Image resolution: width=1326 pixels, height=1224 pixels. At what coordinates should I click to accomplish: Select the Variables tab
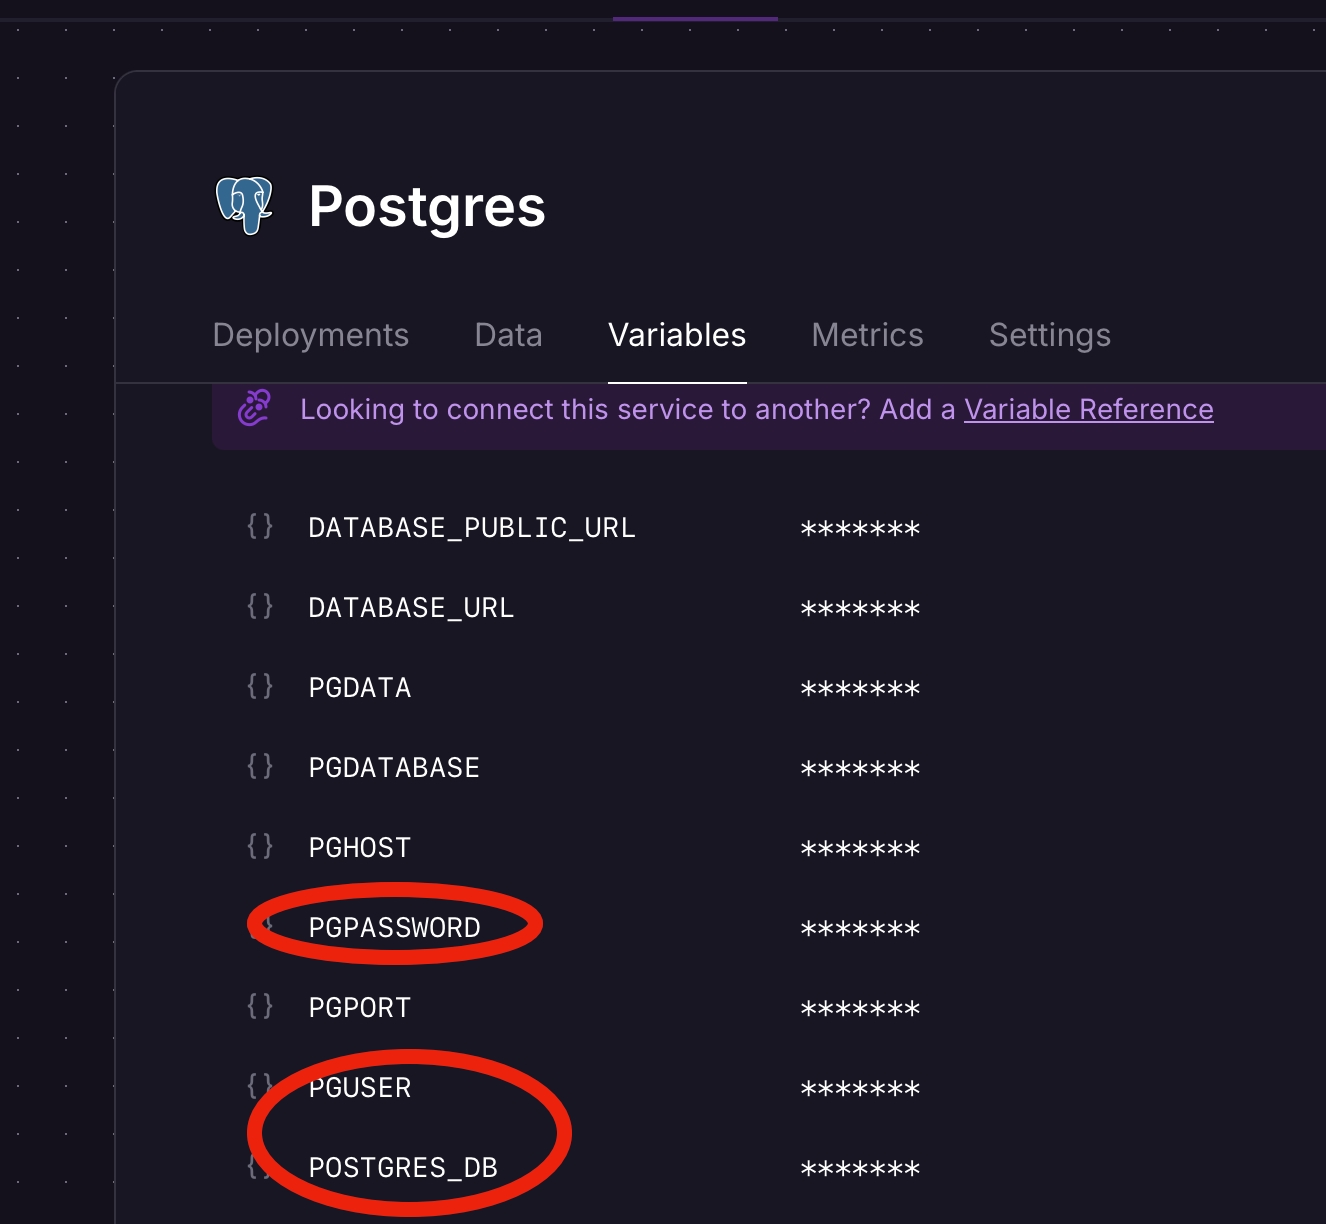click(x=677, y=335)
